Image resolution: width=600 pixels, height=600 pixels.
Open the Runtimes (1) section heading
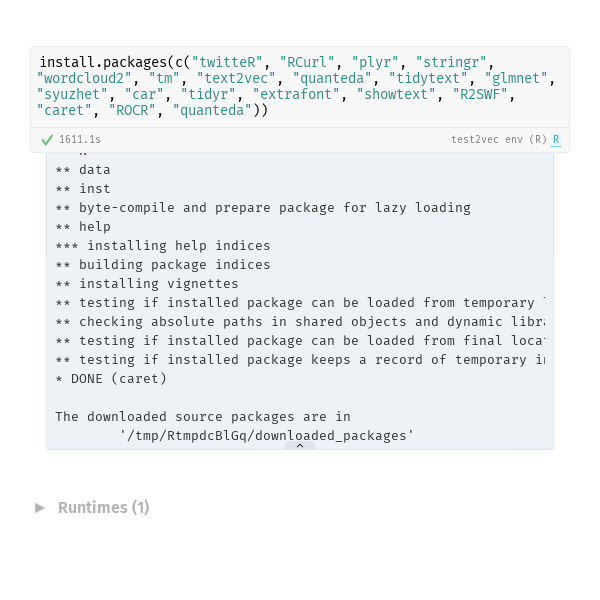pyautogui.click(x=103, y=508)
